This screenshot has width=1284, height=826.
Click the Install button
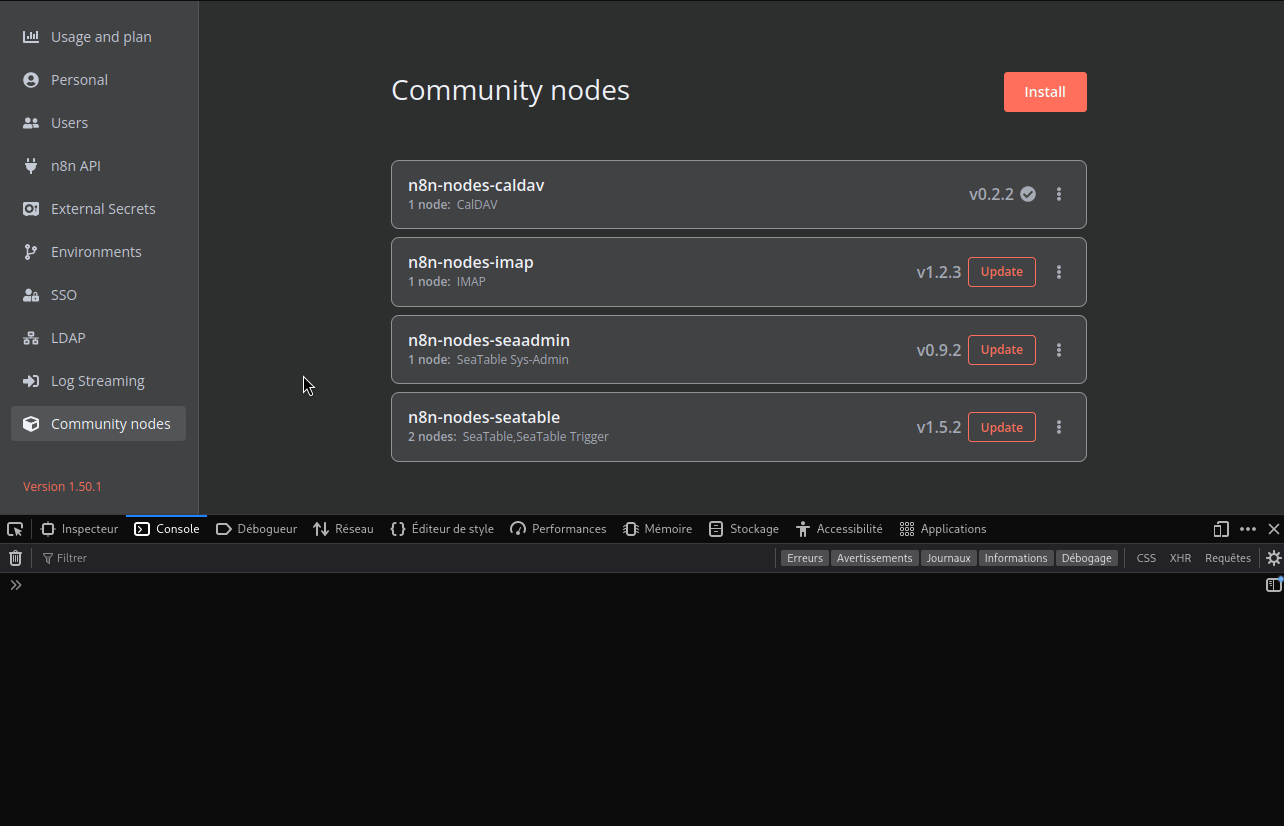[x=1045, y=92]
